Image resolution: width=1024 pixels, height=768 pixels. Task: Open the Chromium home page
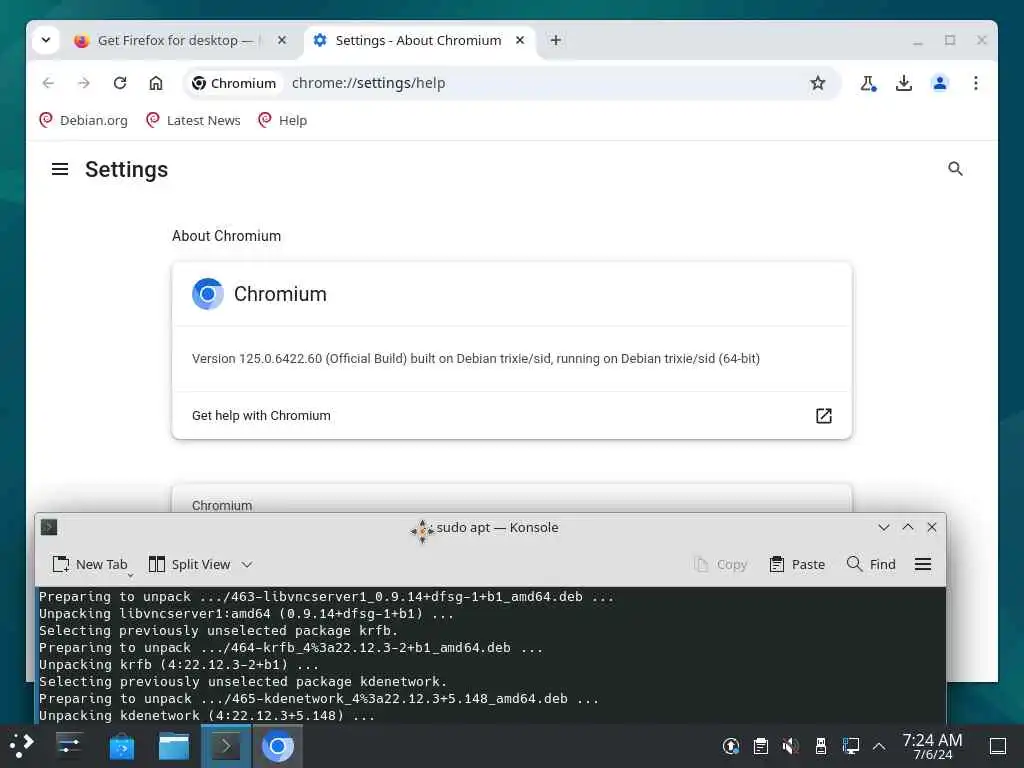click(x=155, y=83)
